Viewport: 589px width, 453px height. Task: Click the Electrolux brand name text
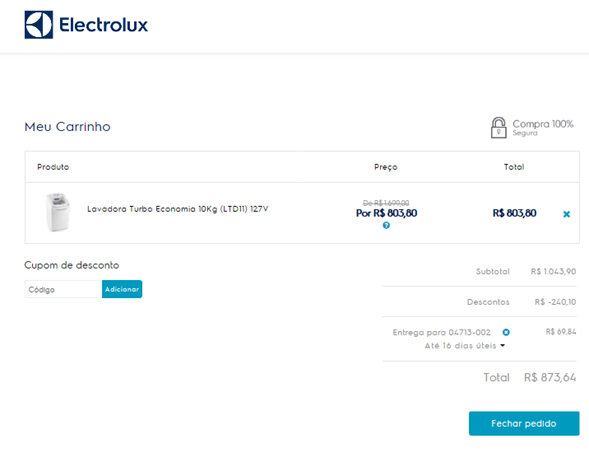[103, 25]
